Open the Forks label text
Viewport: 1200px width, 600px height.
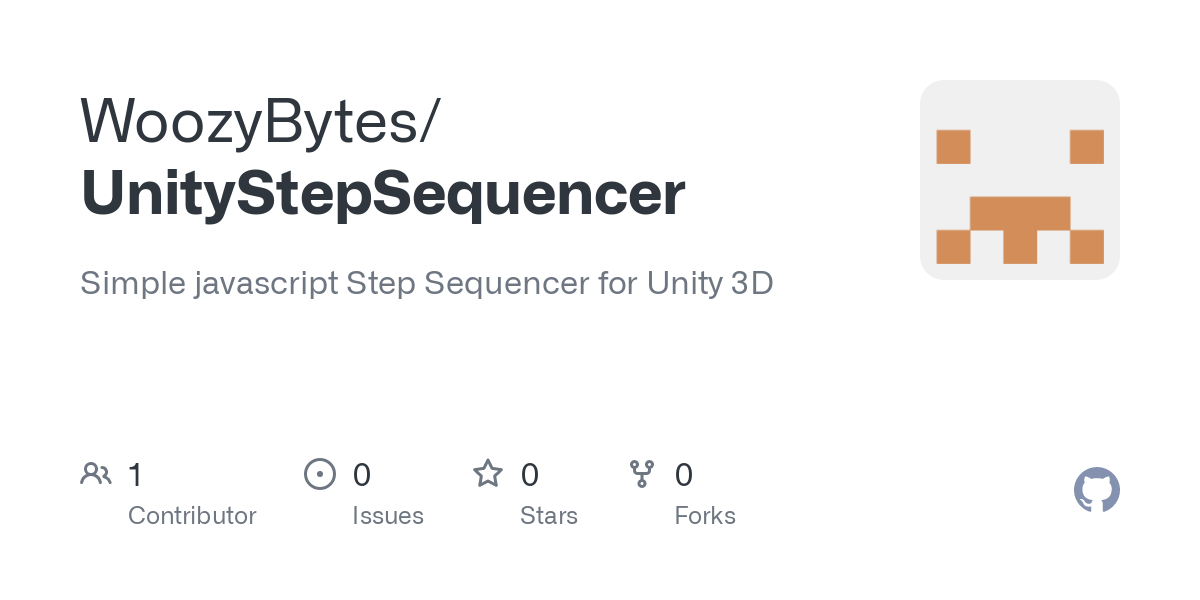(x=705, y=516)
